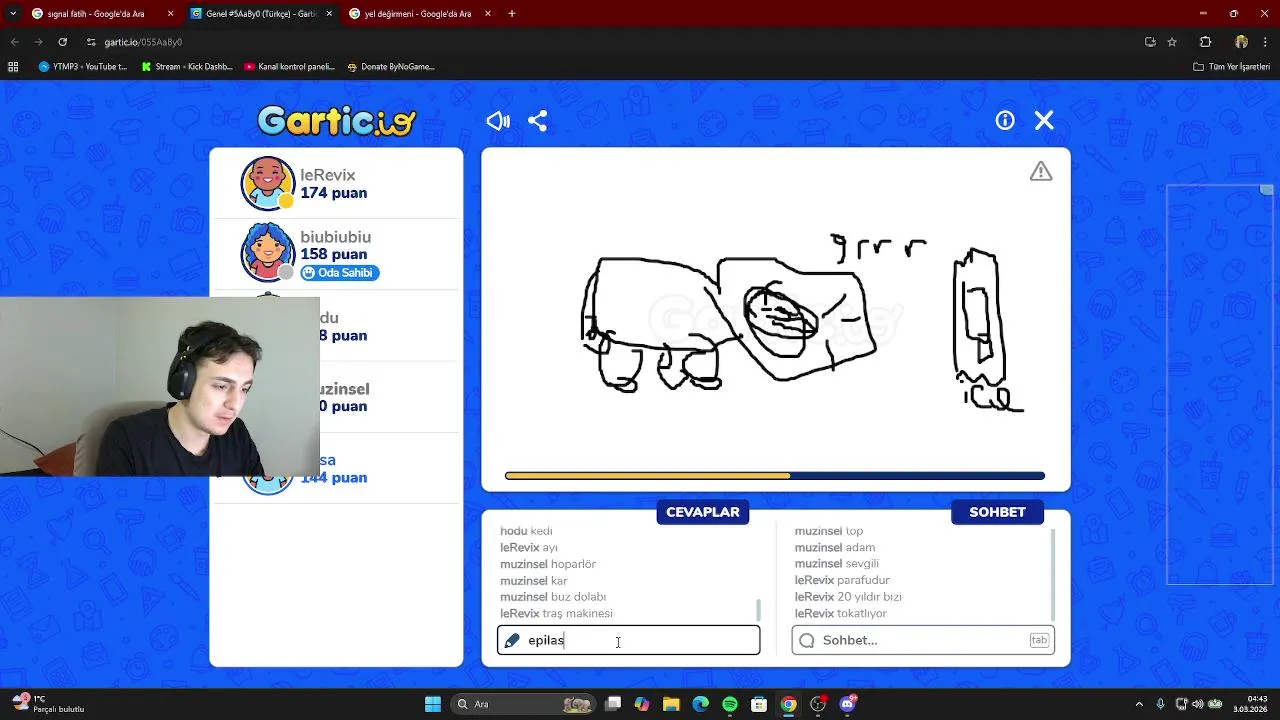Click chat message 'leRevix parafudur'

point(842,580)
